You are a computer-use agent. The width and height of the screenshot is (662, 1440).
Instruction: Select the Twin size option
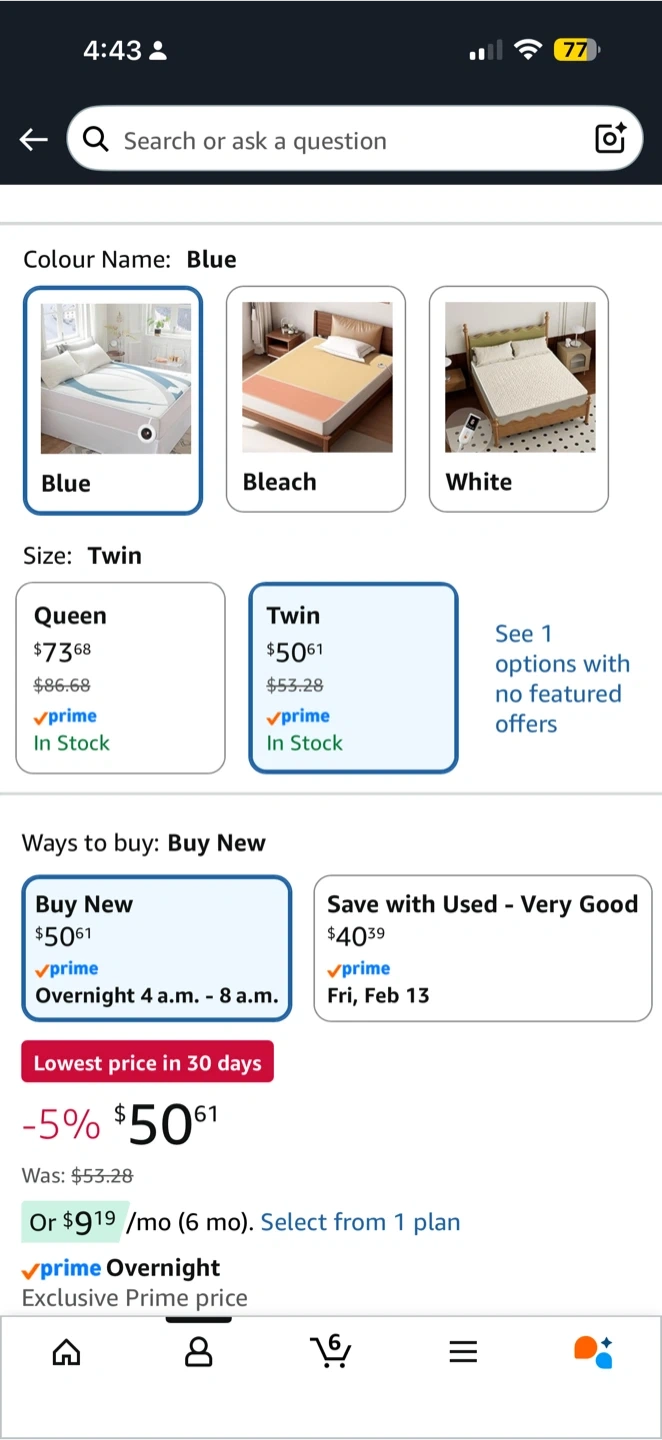[x=353, y=678]
